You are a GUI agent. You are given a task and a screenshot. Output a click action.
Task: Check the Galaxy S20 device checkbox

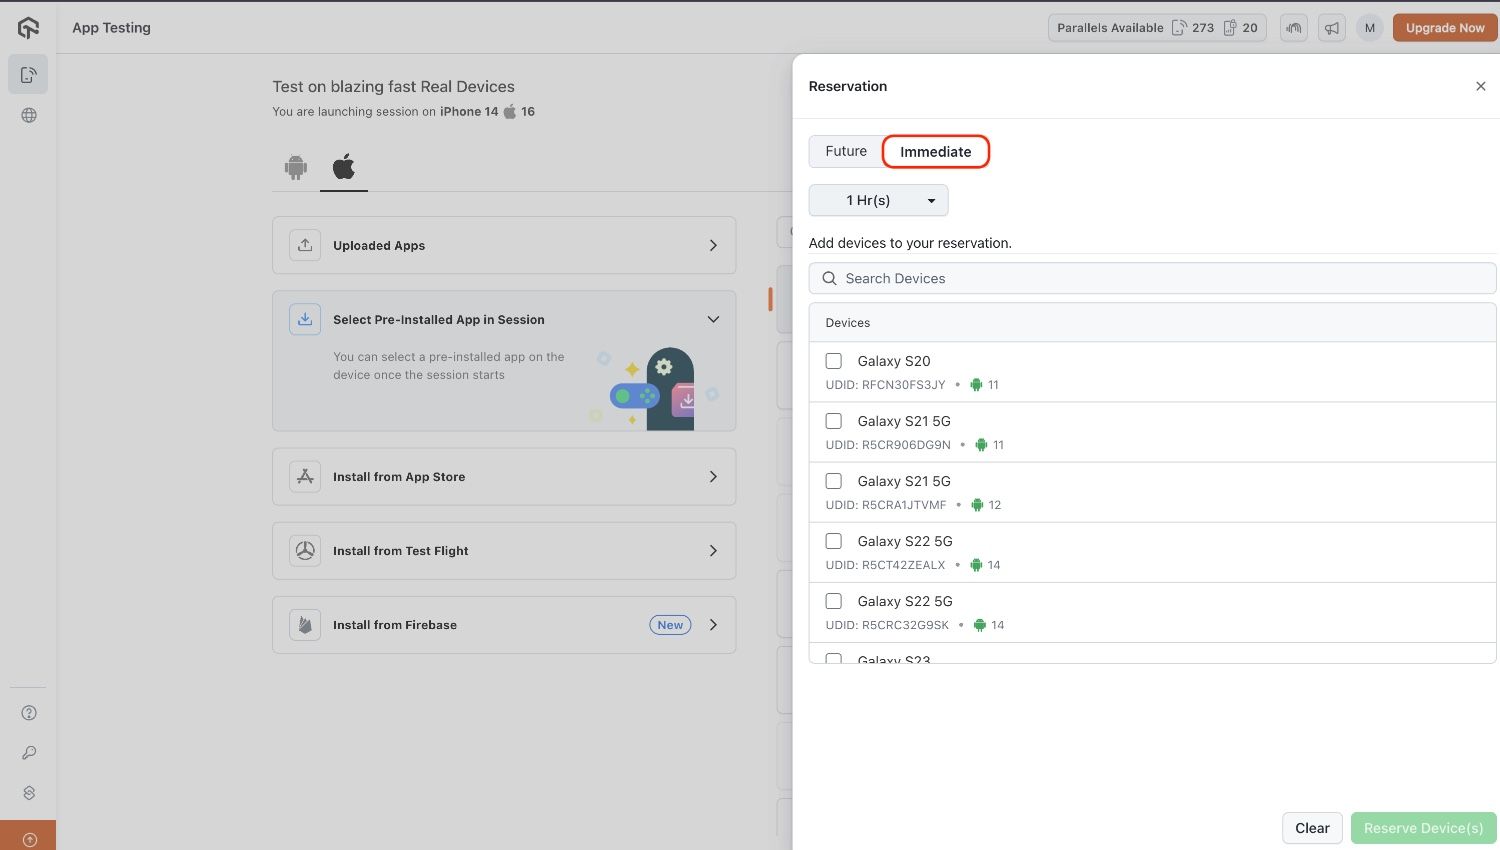(x=833, y=361)
